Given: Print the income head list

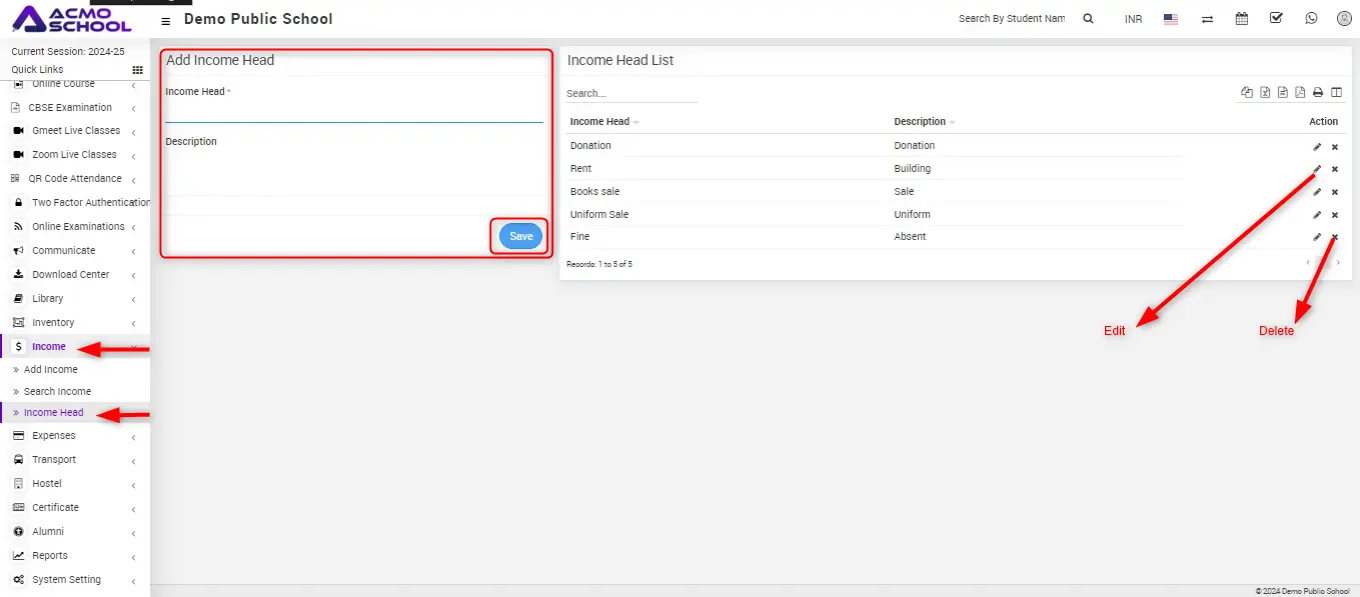Looking at the screenshot, I should coord(1318,93).
